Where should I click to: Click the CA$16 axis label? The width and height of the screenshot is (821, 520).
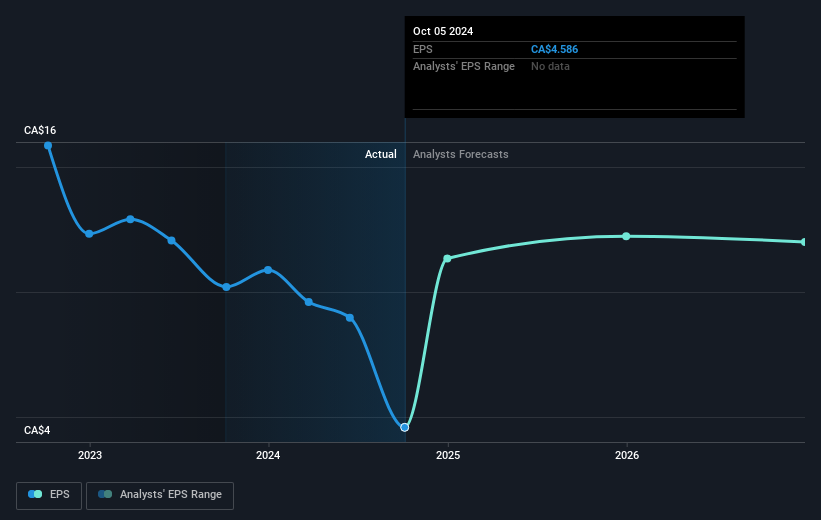[40, 130]
